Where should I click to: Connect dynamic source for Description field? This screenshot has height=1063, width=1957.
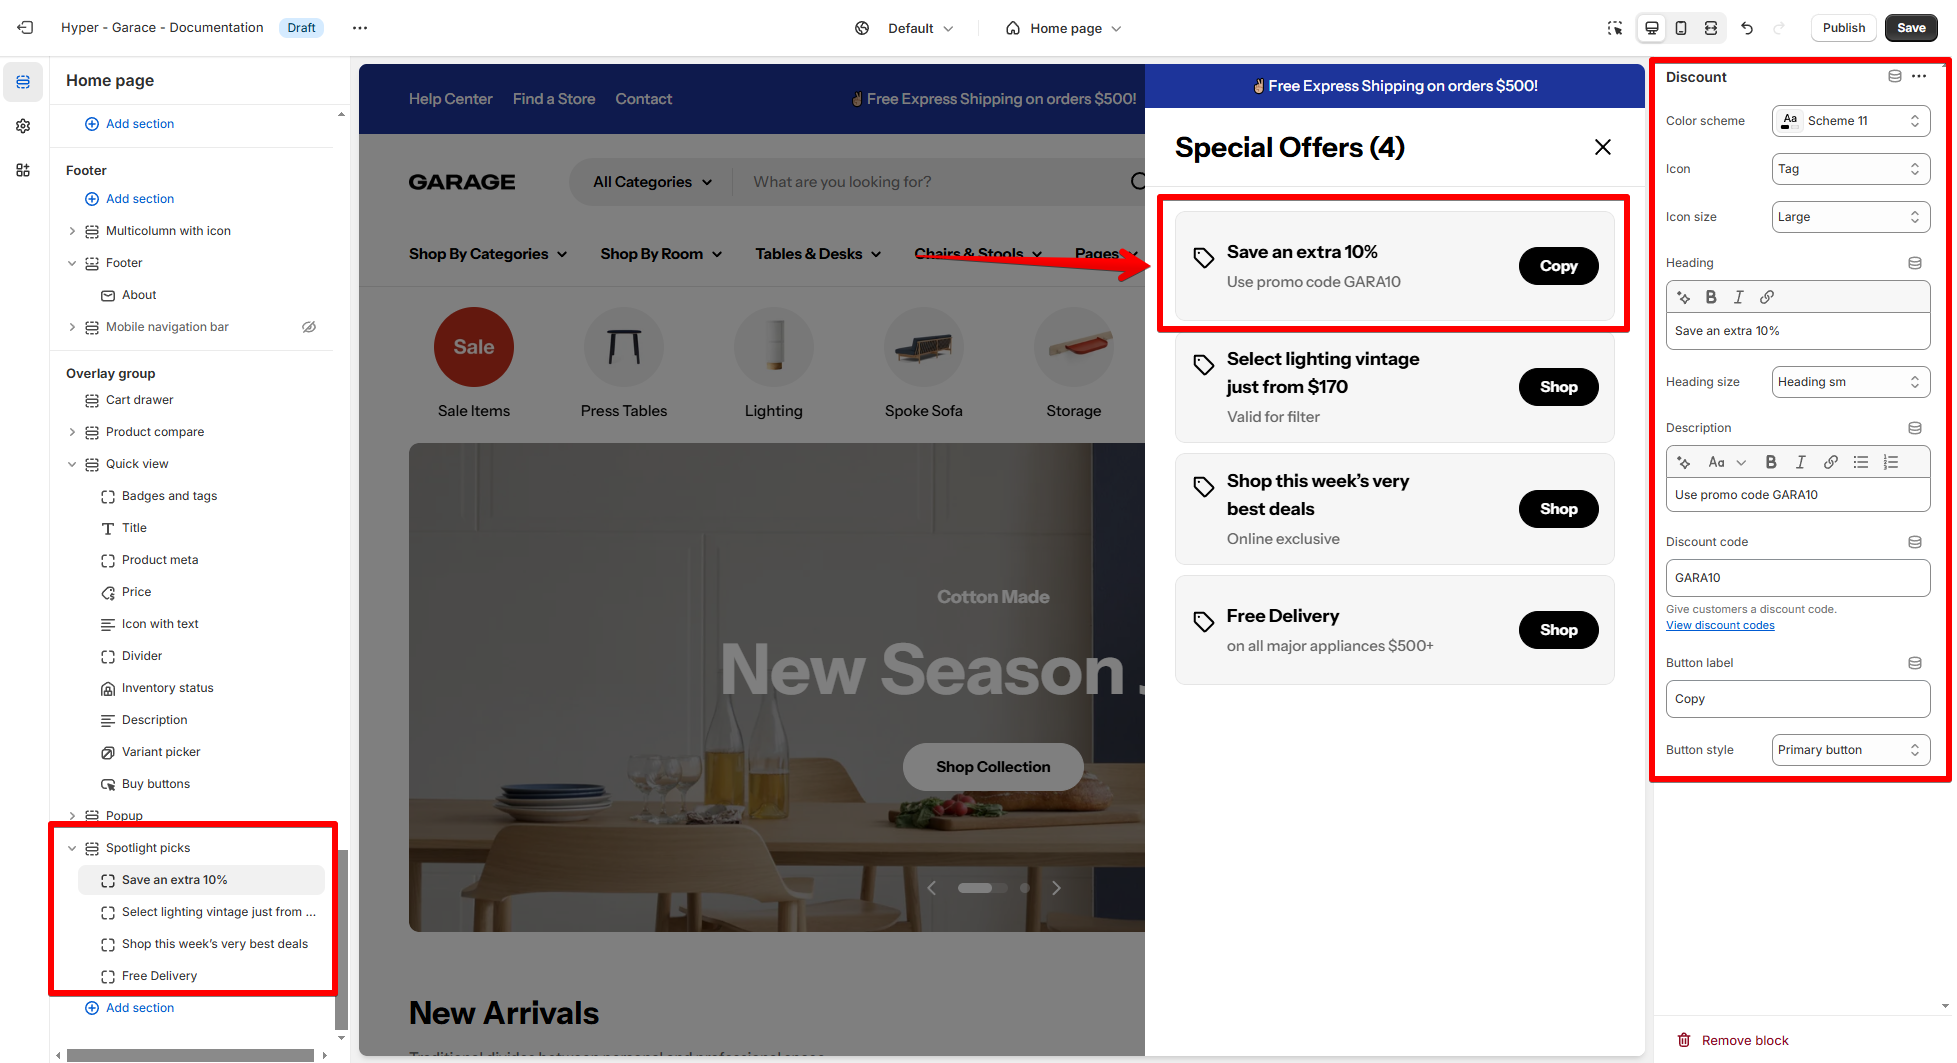click(x=1915, y=428)
